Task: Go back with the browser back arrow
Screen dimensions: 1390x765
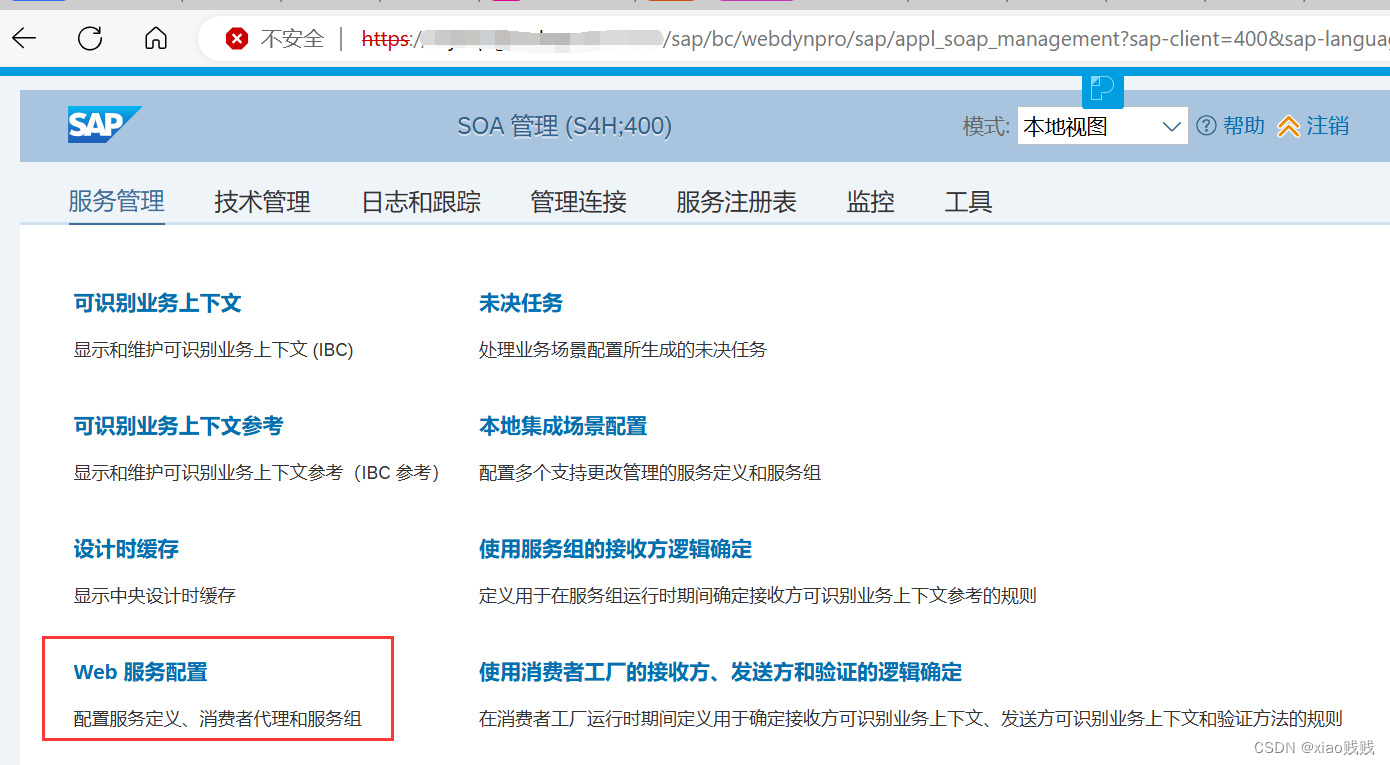Action: pos(23,39)
